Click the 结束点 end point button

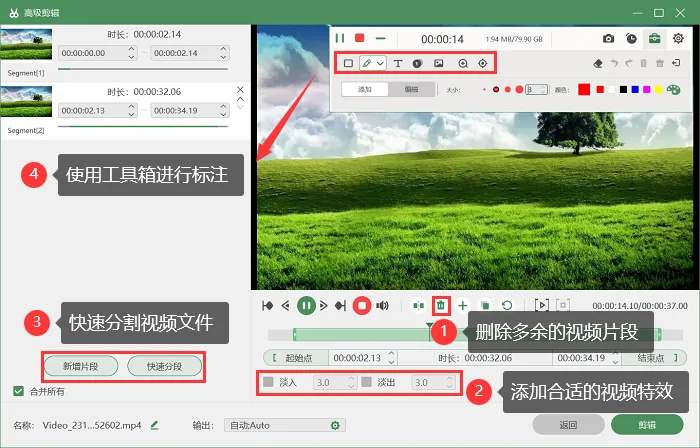click(x=654, y=358)
